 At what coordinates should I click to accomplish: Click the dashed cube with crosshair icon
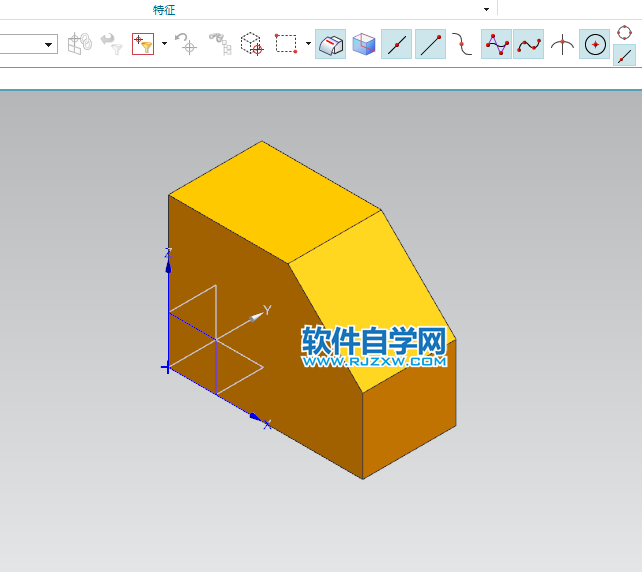[x=252, y=45]
